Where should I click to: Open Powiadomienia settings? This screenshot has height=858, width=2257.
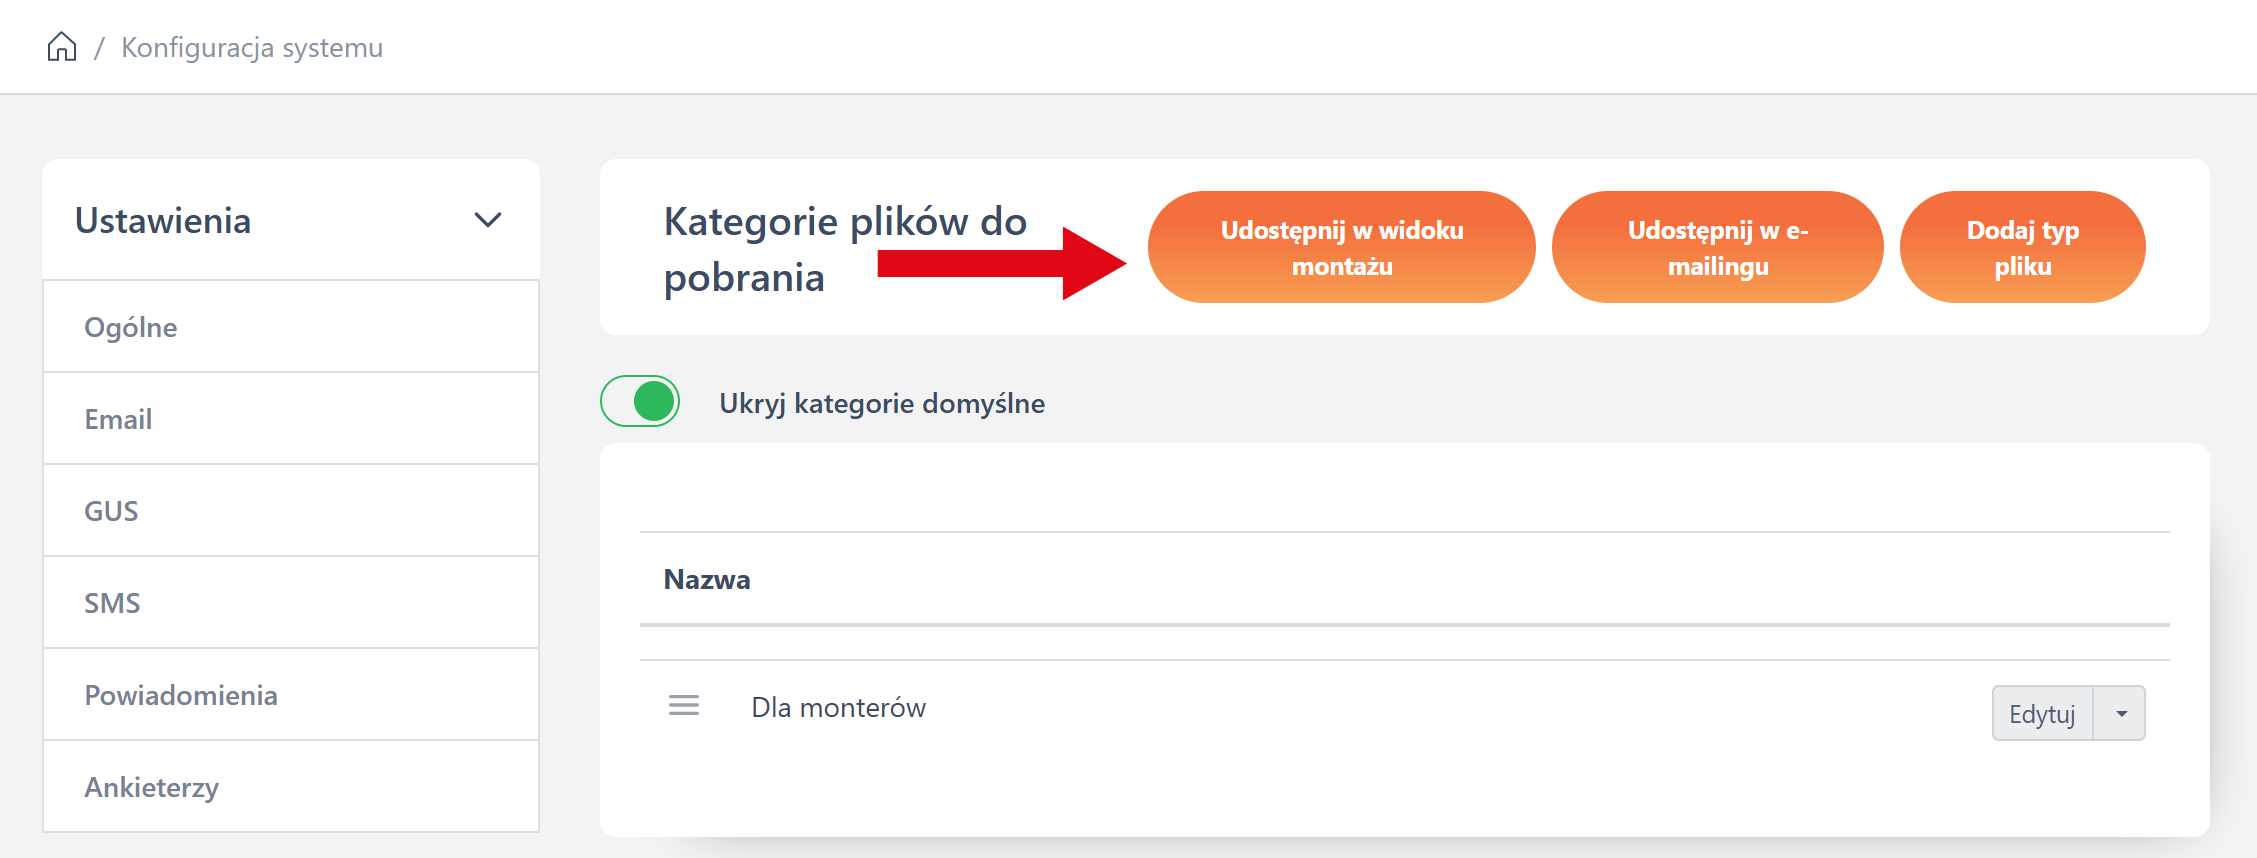pyautogui.click(x=181, y=695)
